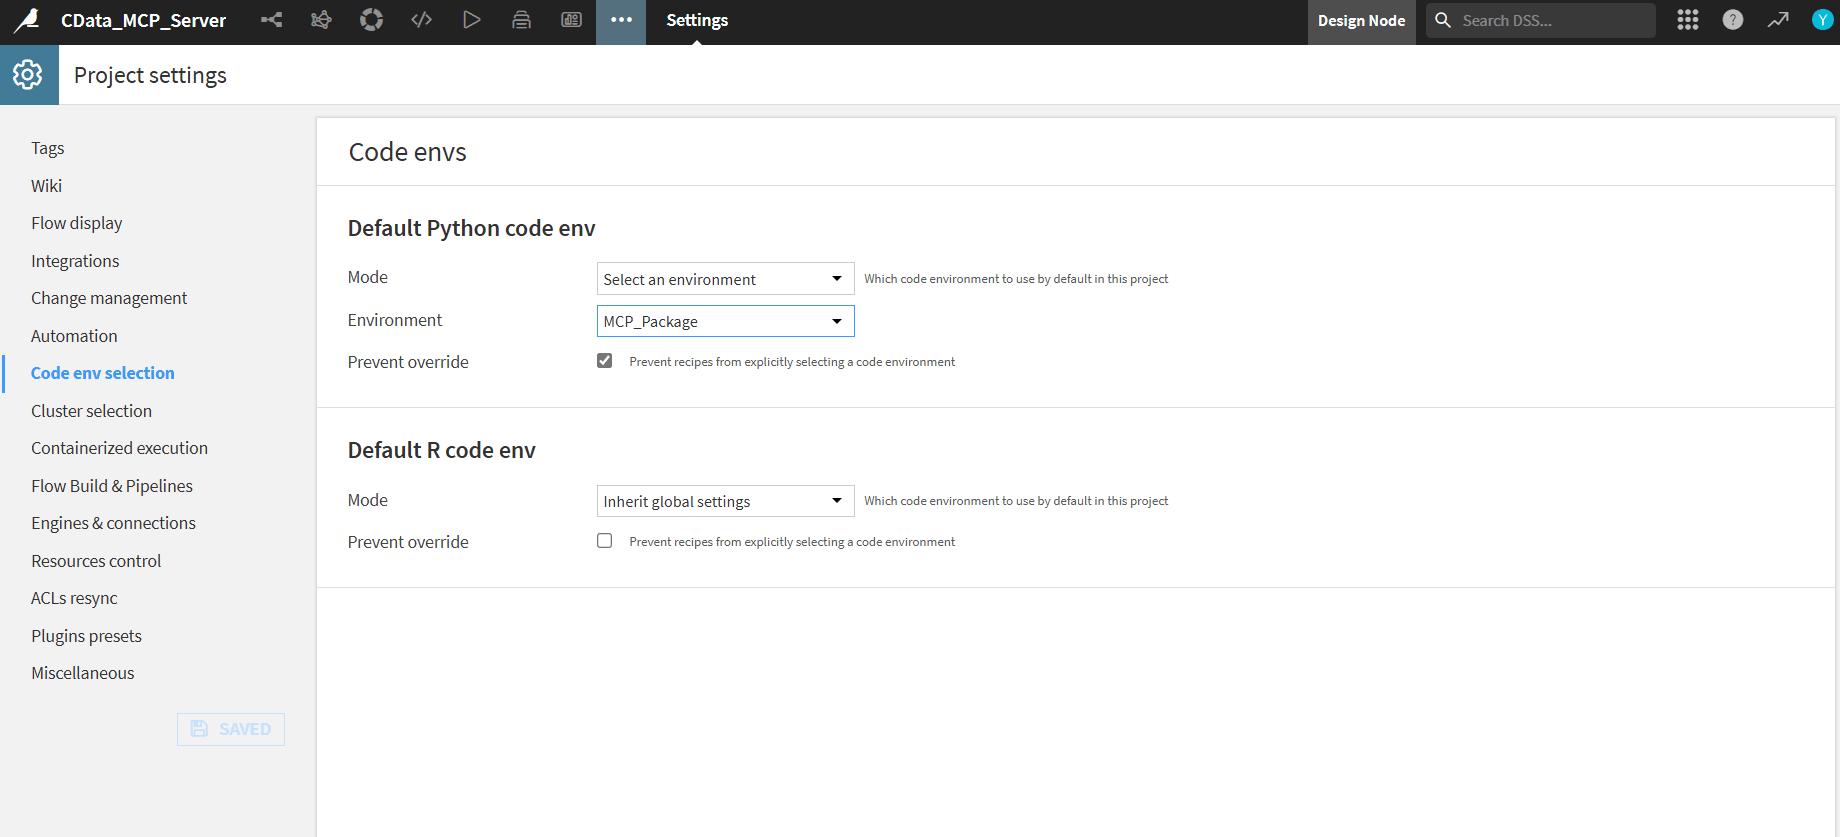Viewport: 1840px width, 837px height.
Task: Click the SAVED button
Action: (231, 729)
